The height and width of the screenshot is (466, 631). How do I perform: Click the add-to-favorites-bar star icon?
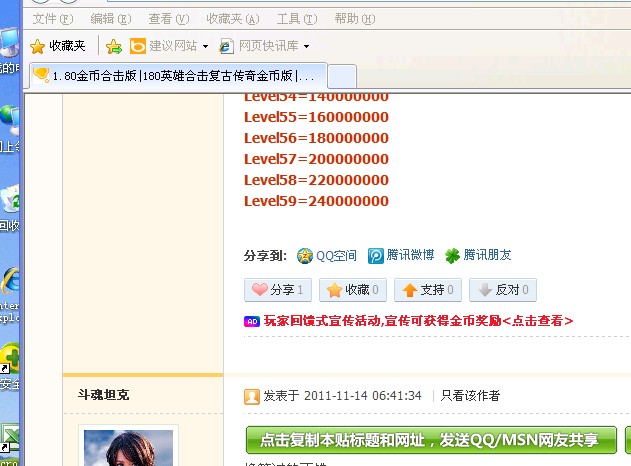pos(114,46)
